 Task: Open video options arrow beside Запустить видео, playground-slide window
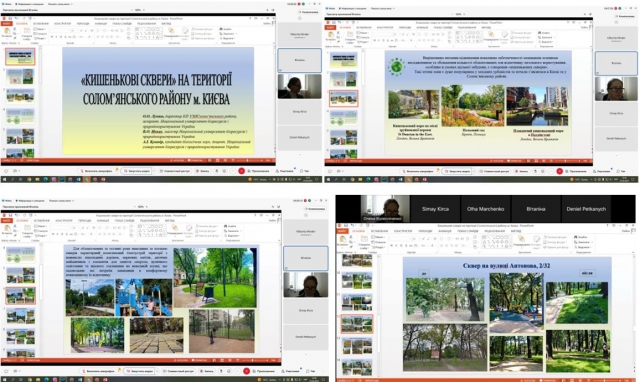[156, 371]
